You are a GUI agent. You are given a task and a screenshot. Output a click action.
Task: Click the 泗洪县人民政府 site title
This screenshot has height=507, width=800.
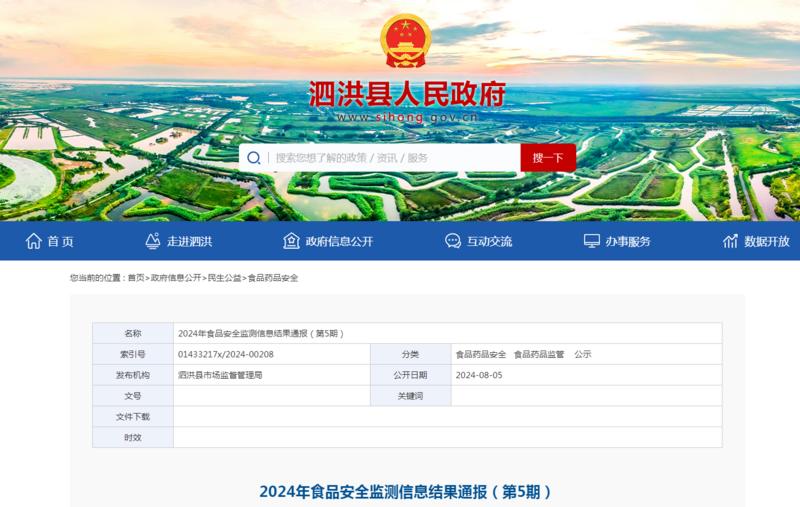coord(407,94)
